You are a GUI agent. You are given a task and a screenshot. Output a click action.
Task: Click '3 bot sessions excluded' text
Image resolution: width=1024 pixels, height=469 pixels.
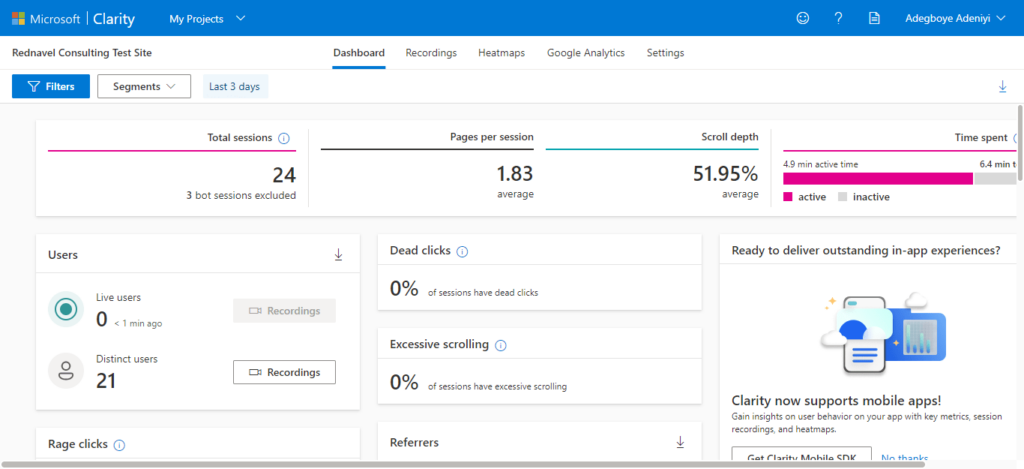[x=240, y=195]
